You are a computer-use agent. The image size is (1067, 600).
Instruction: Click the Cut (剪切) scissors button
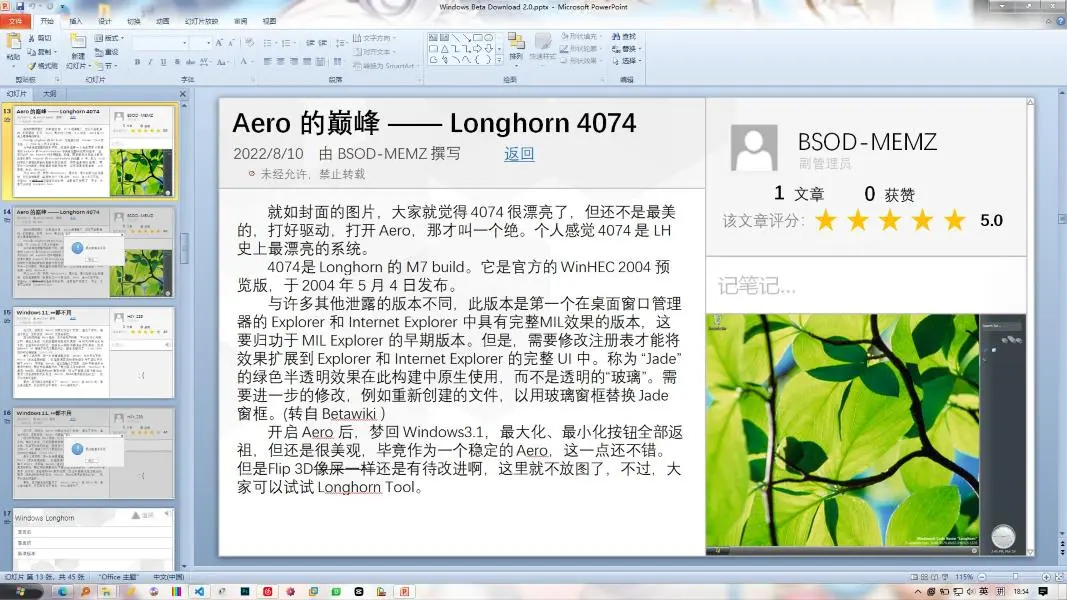(40, 38)
